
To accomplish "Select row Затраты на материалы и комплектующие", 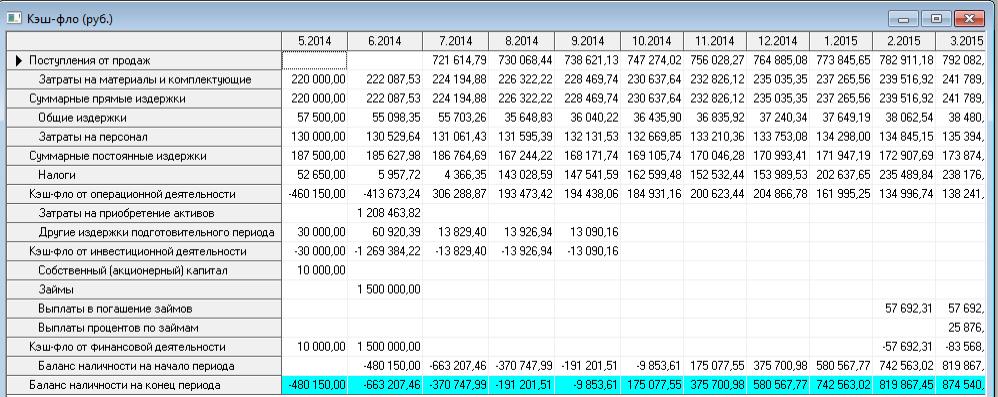I will (144, 80).
